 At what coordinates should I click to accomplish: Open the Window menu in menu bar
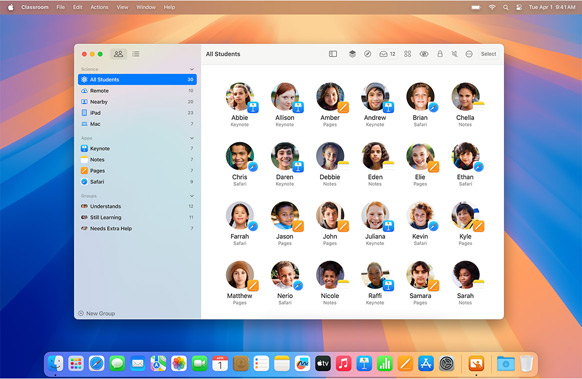(x=146, y=7)
